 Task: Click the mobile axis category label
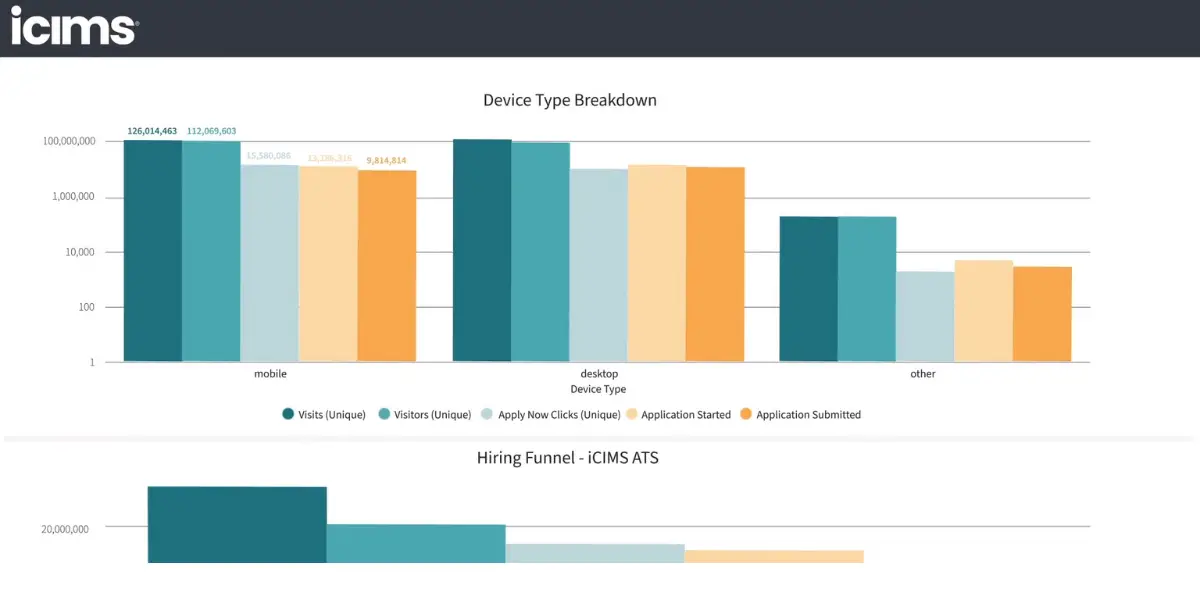point(270,374)
